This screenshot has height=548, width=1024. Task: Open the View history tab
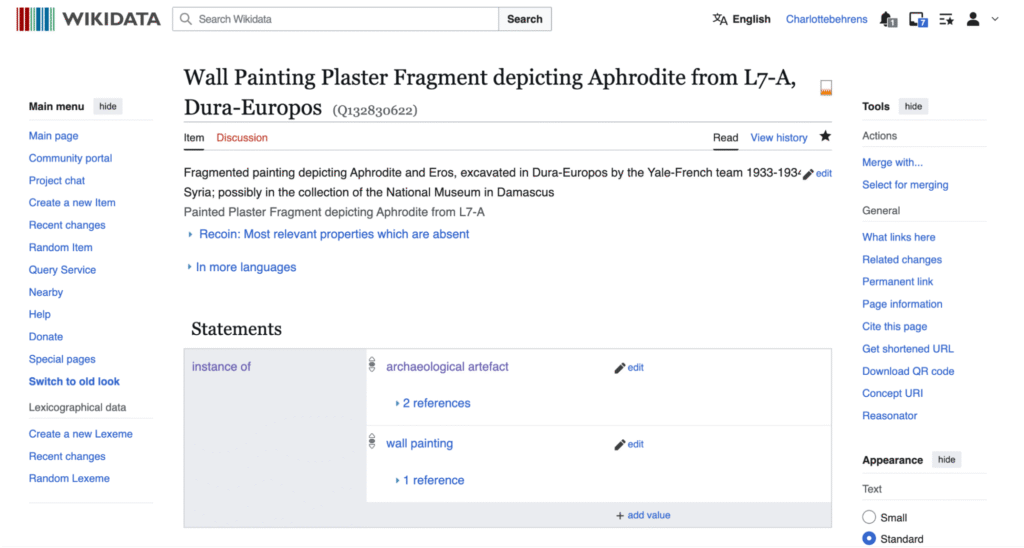(778, 138)
